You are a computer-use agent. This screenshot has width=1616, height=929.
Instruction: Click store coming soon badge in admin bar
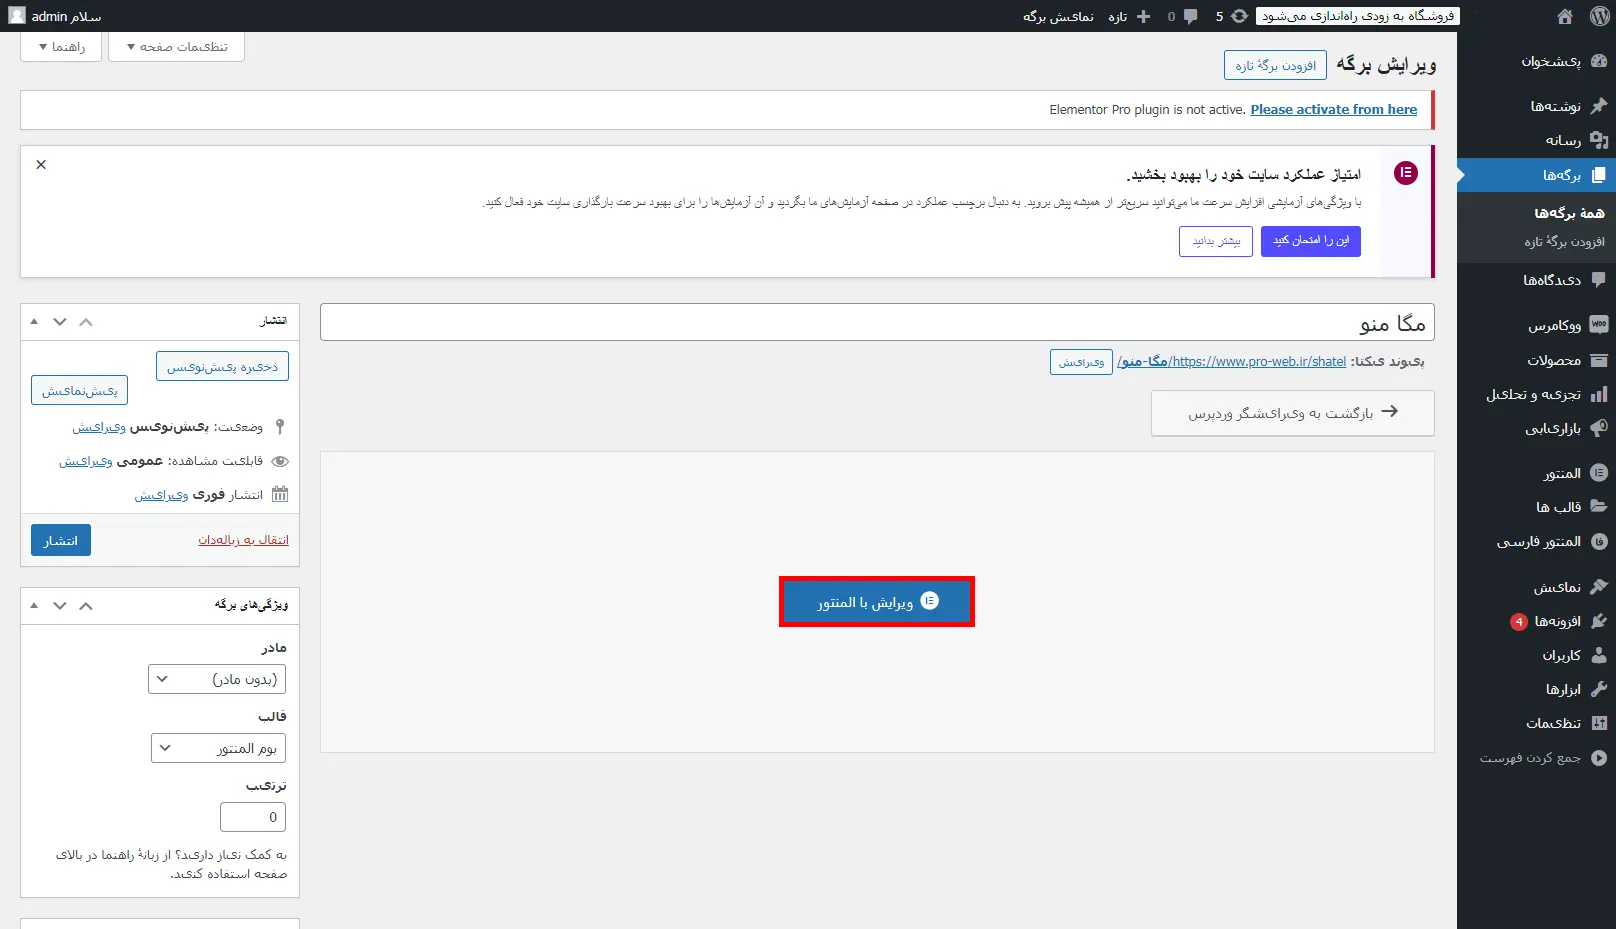click(1357, 16)
